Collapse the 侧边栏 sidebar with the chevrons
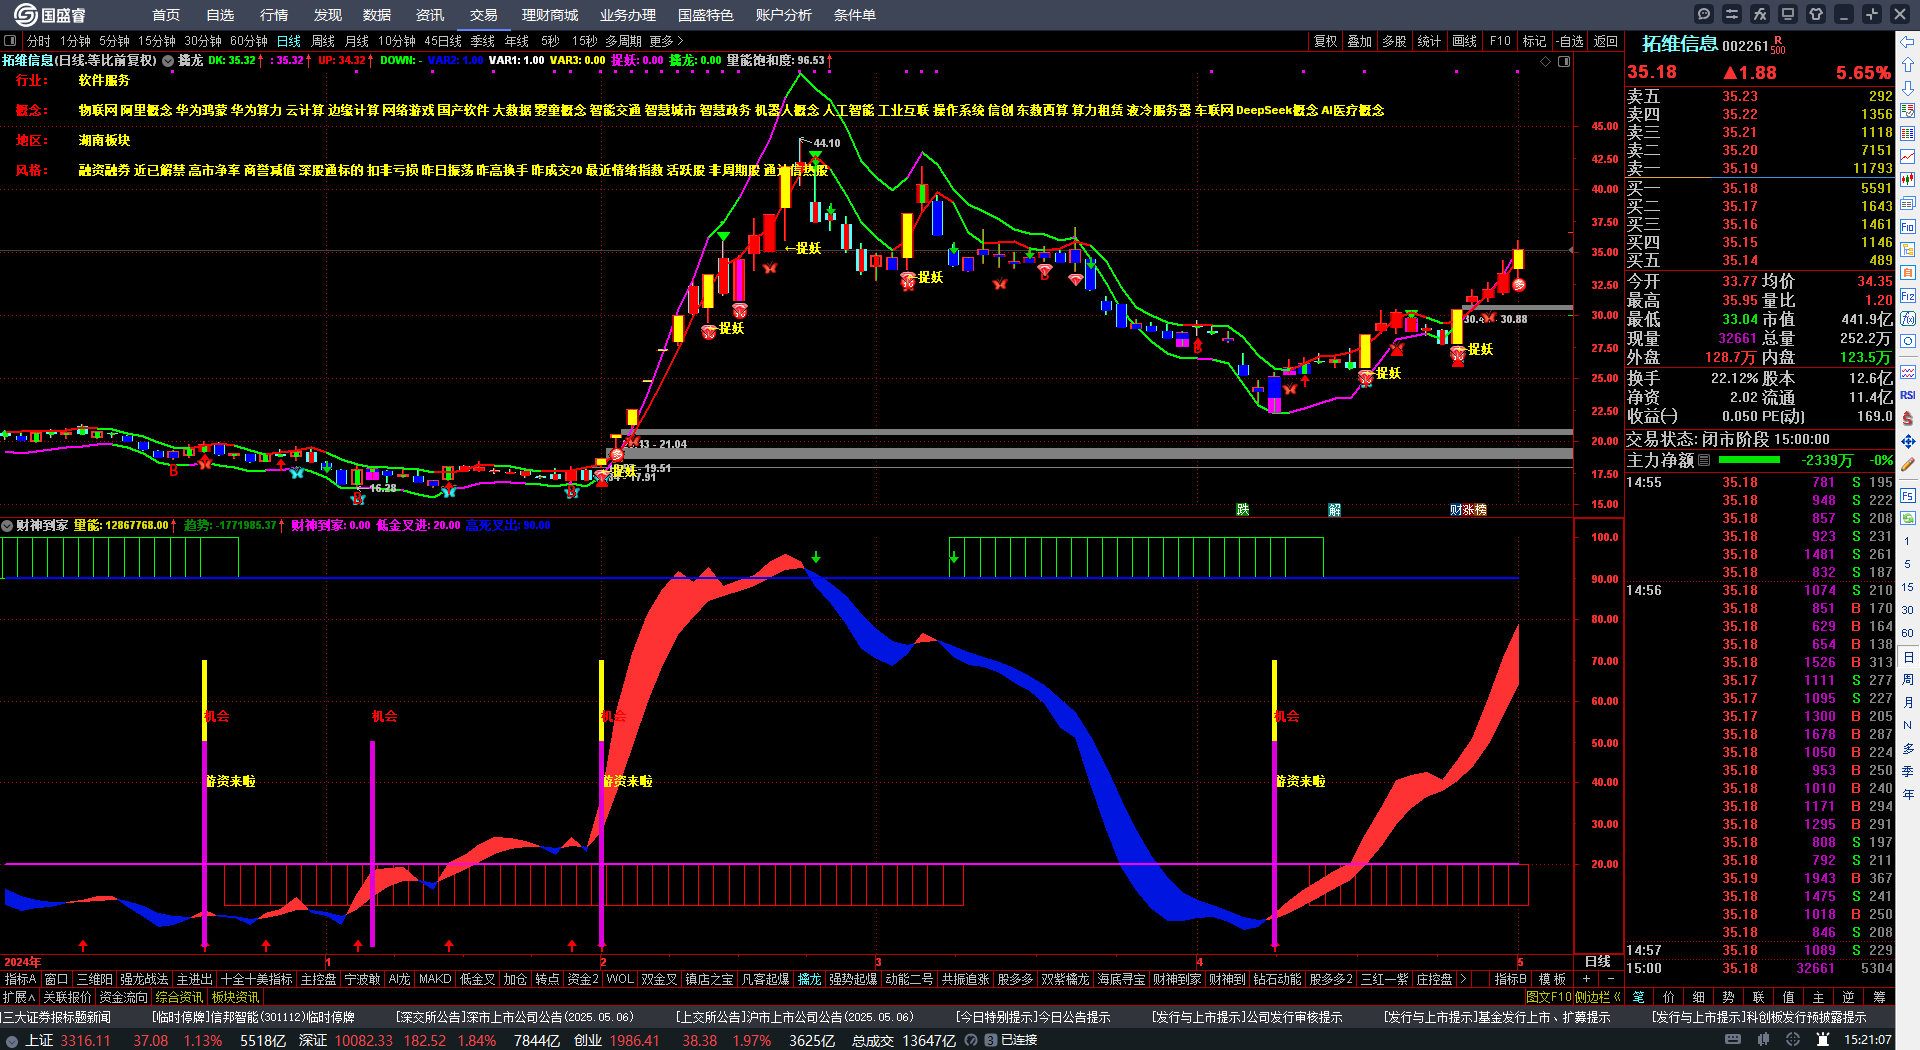Screen dimensions: 1920x1050 tap(1597, 997)
